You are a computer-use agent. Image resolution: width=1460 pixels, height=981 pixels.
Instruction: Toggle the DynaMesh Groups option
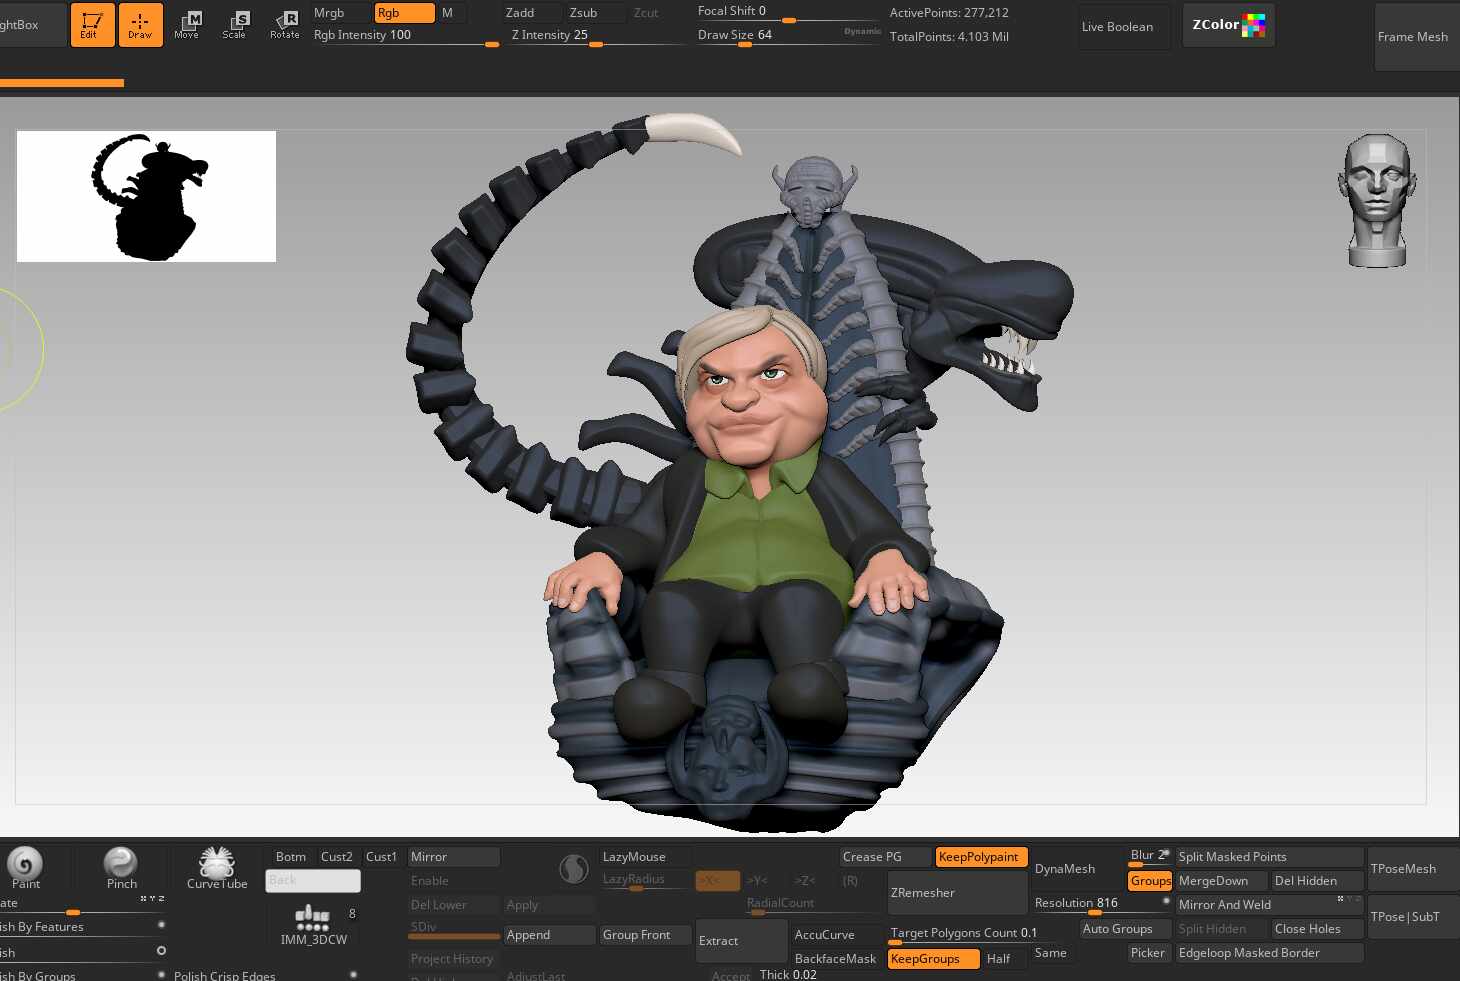coord(1150,881)
